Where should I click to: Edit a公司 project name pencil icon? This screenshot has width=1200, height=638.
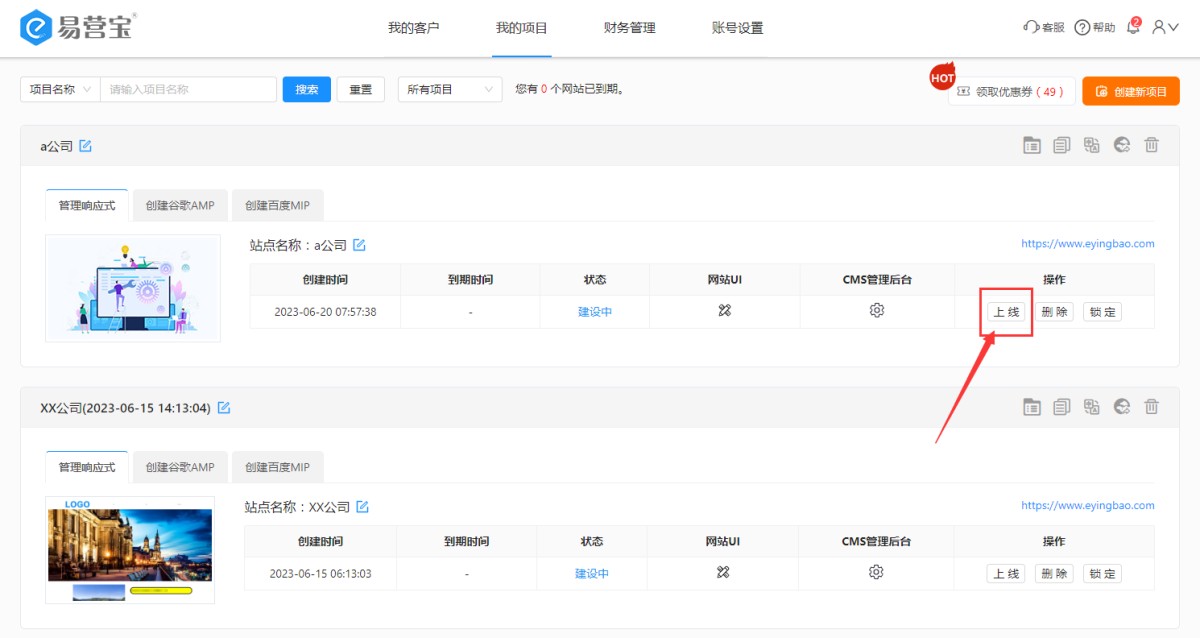(86, 146)
